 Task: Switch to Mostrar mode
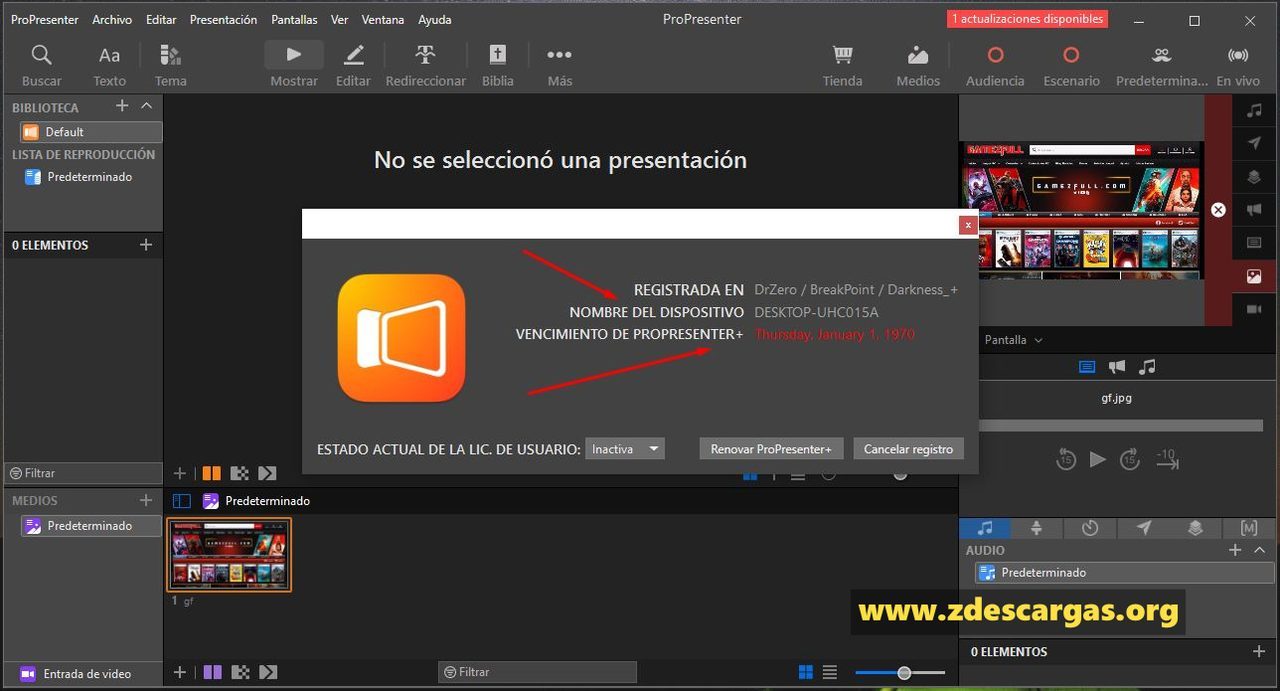pyautogui.click(x=294, y=66)
